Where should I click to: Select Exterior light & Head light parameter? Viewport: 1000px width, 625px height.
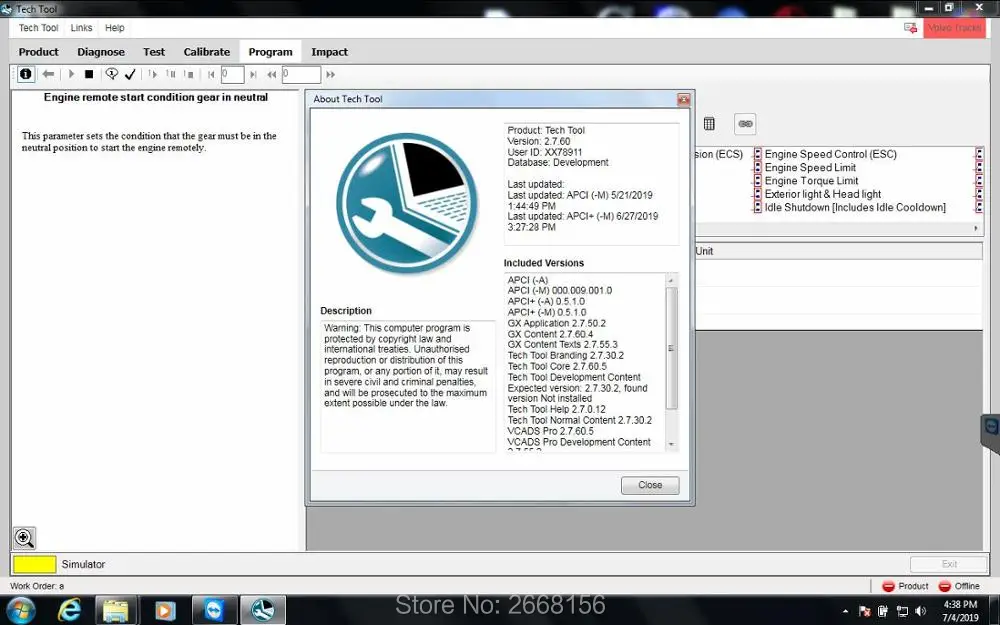point(823,195)
